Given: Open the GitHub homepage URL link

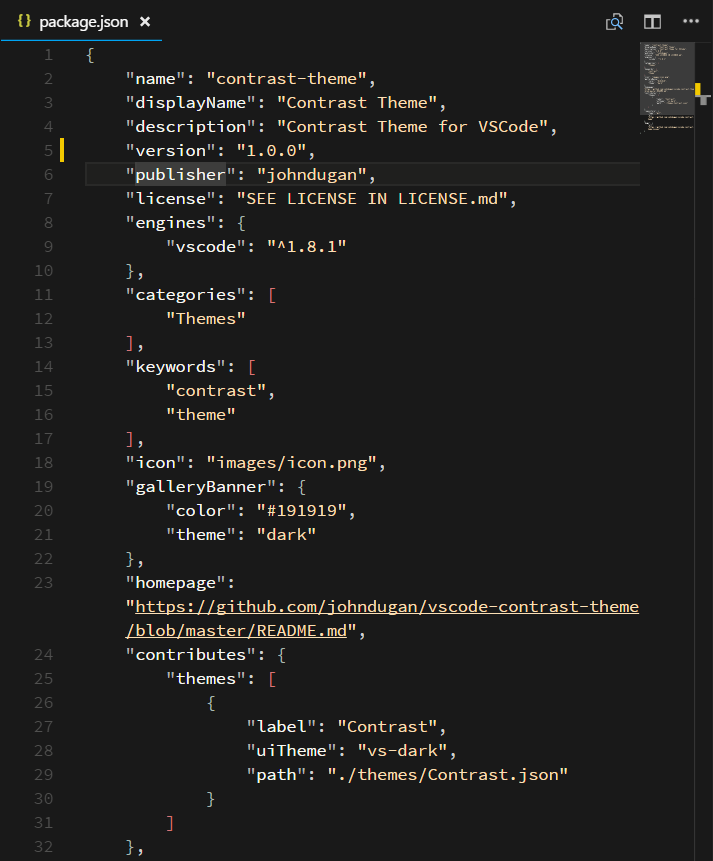Looking at the screenshot, I should (x=387, y=607).
